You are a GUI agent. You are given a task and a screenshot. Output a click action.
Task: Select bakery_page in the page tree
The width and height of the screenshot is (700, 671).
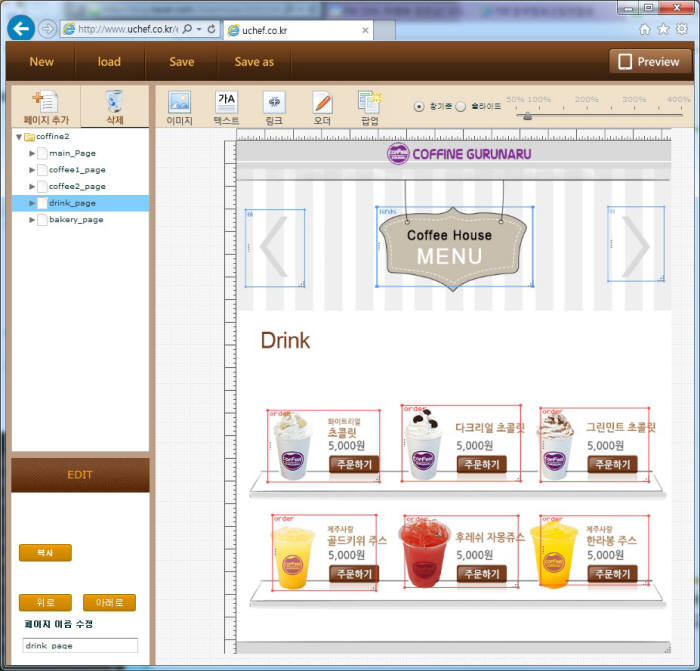[x=76, y=220]
